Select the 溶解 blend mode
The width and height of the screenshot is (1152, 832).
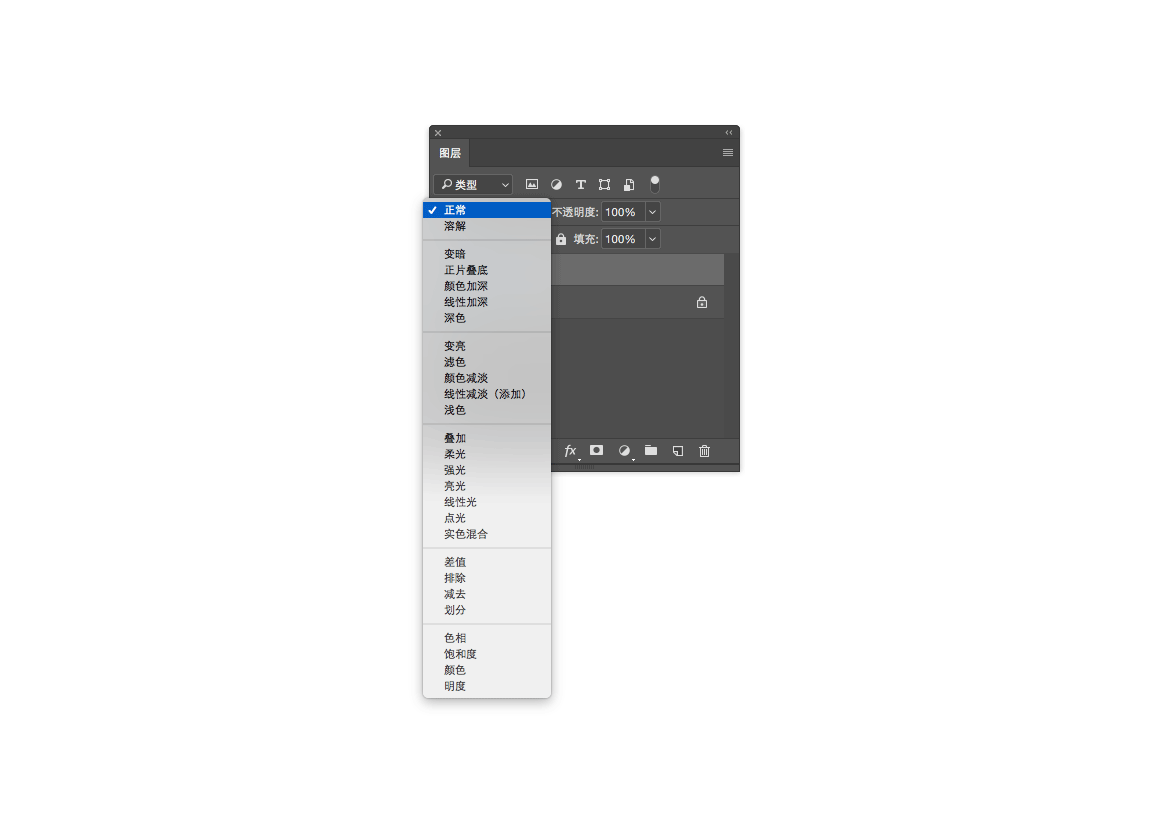455,226
